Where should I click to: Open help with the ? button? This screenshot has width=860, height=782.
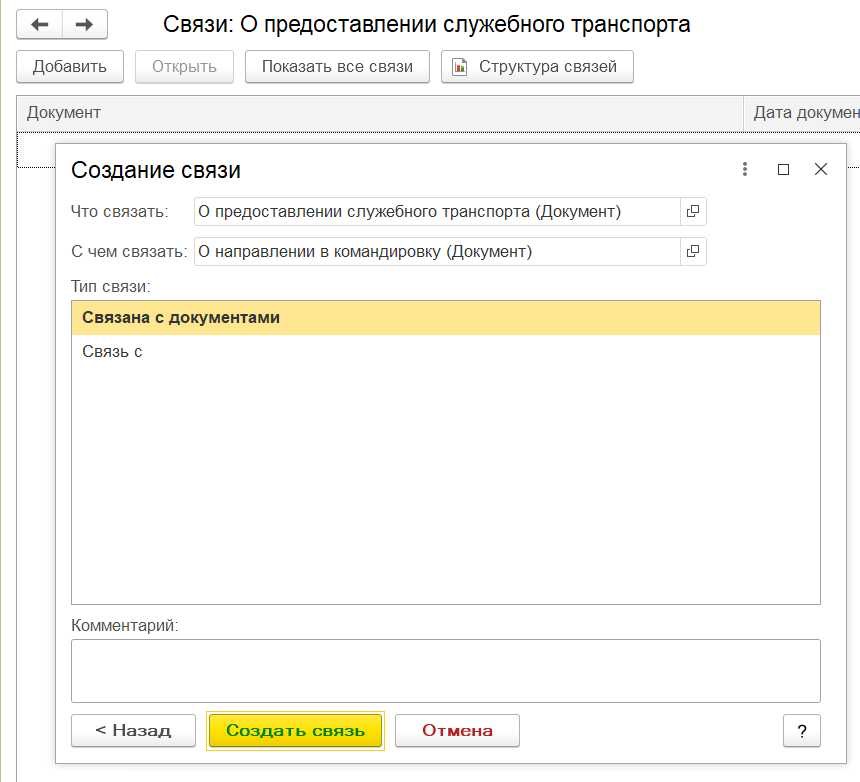tap(802, 730)
